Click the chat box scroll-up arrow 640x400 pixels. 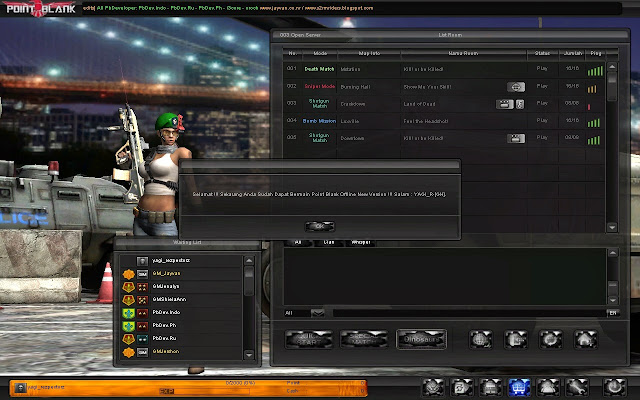pyautogui.click(x=613, y=253)
